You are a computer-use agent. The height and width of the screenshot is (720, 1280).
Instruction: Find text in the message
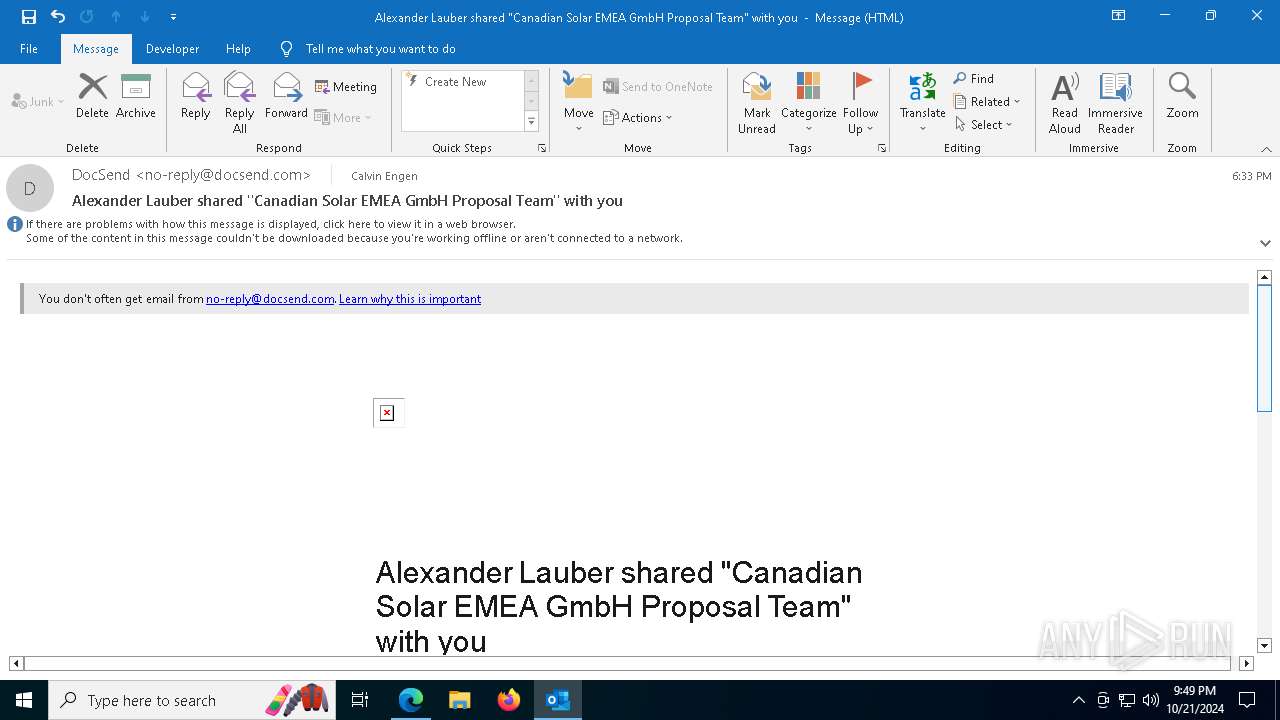(974, 79)
